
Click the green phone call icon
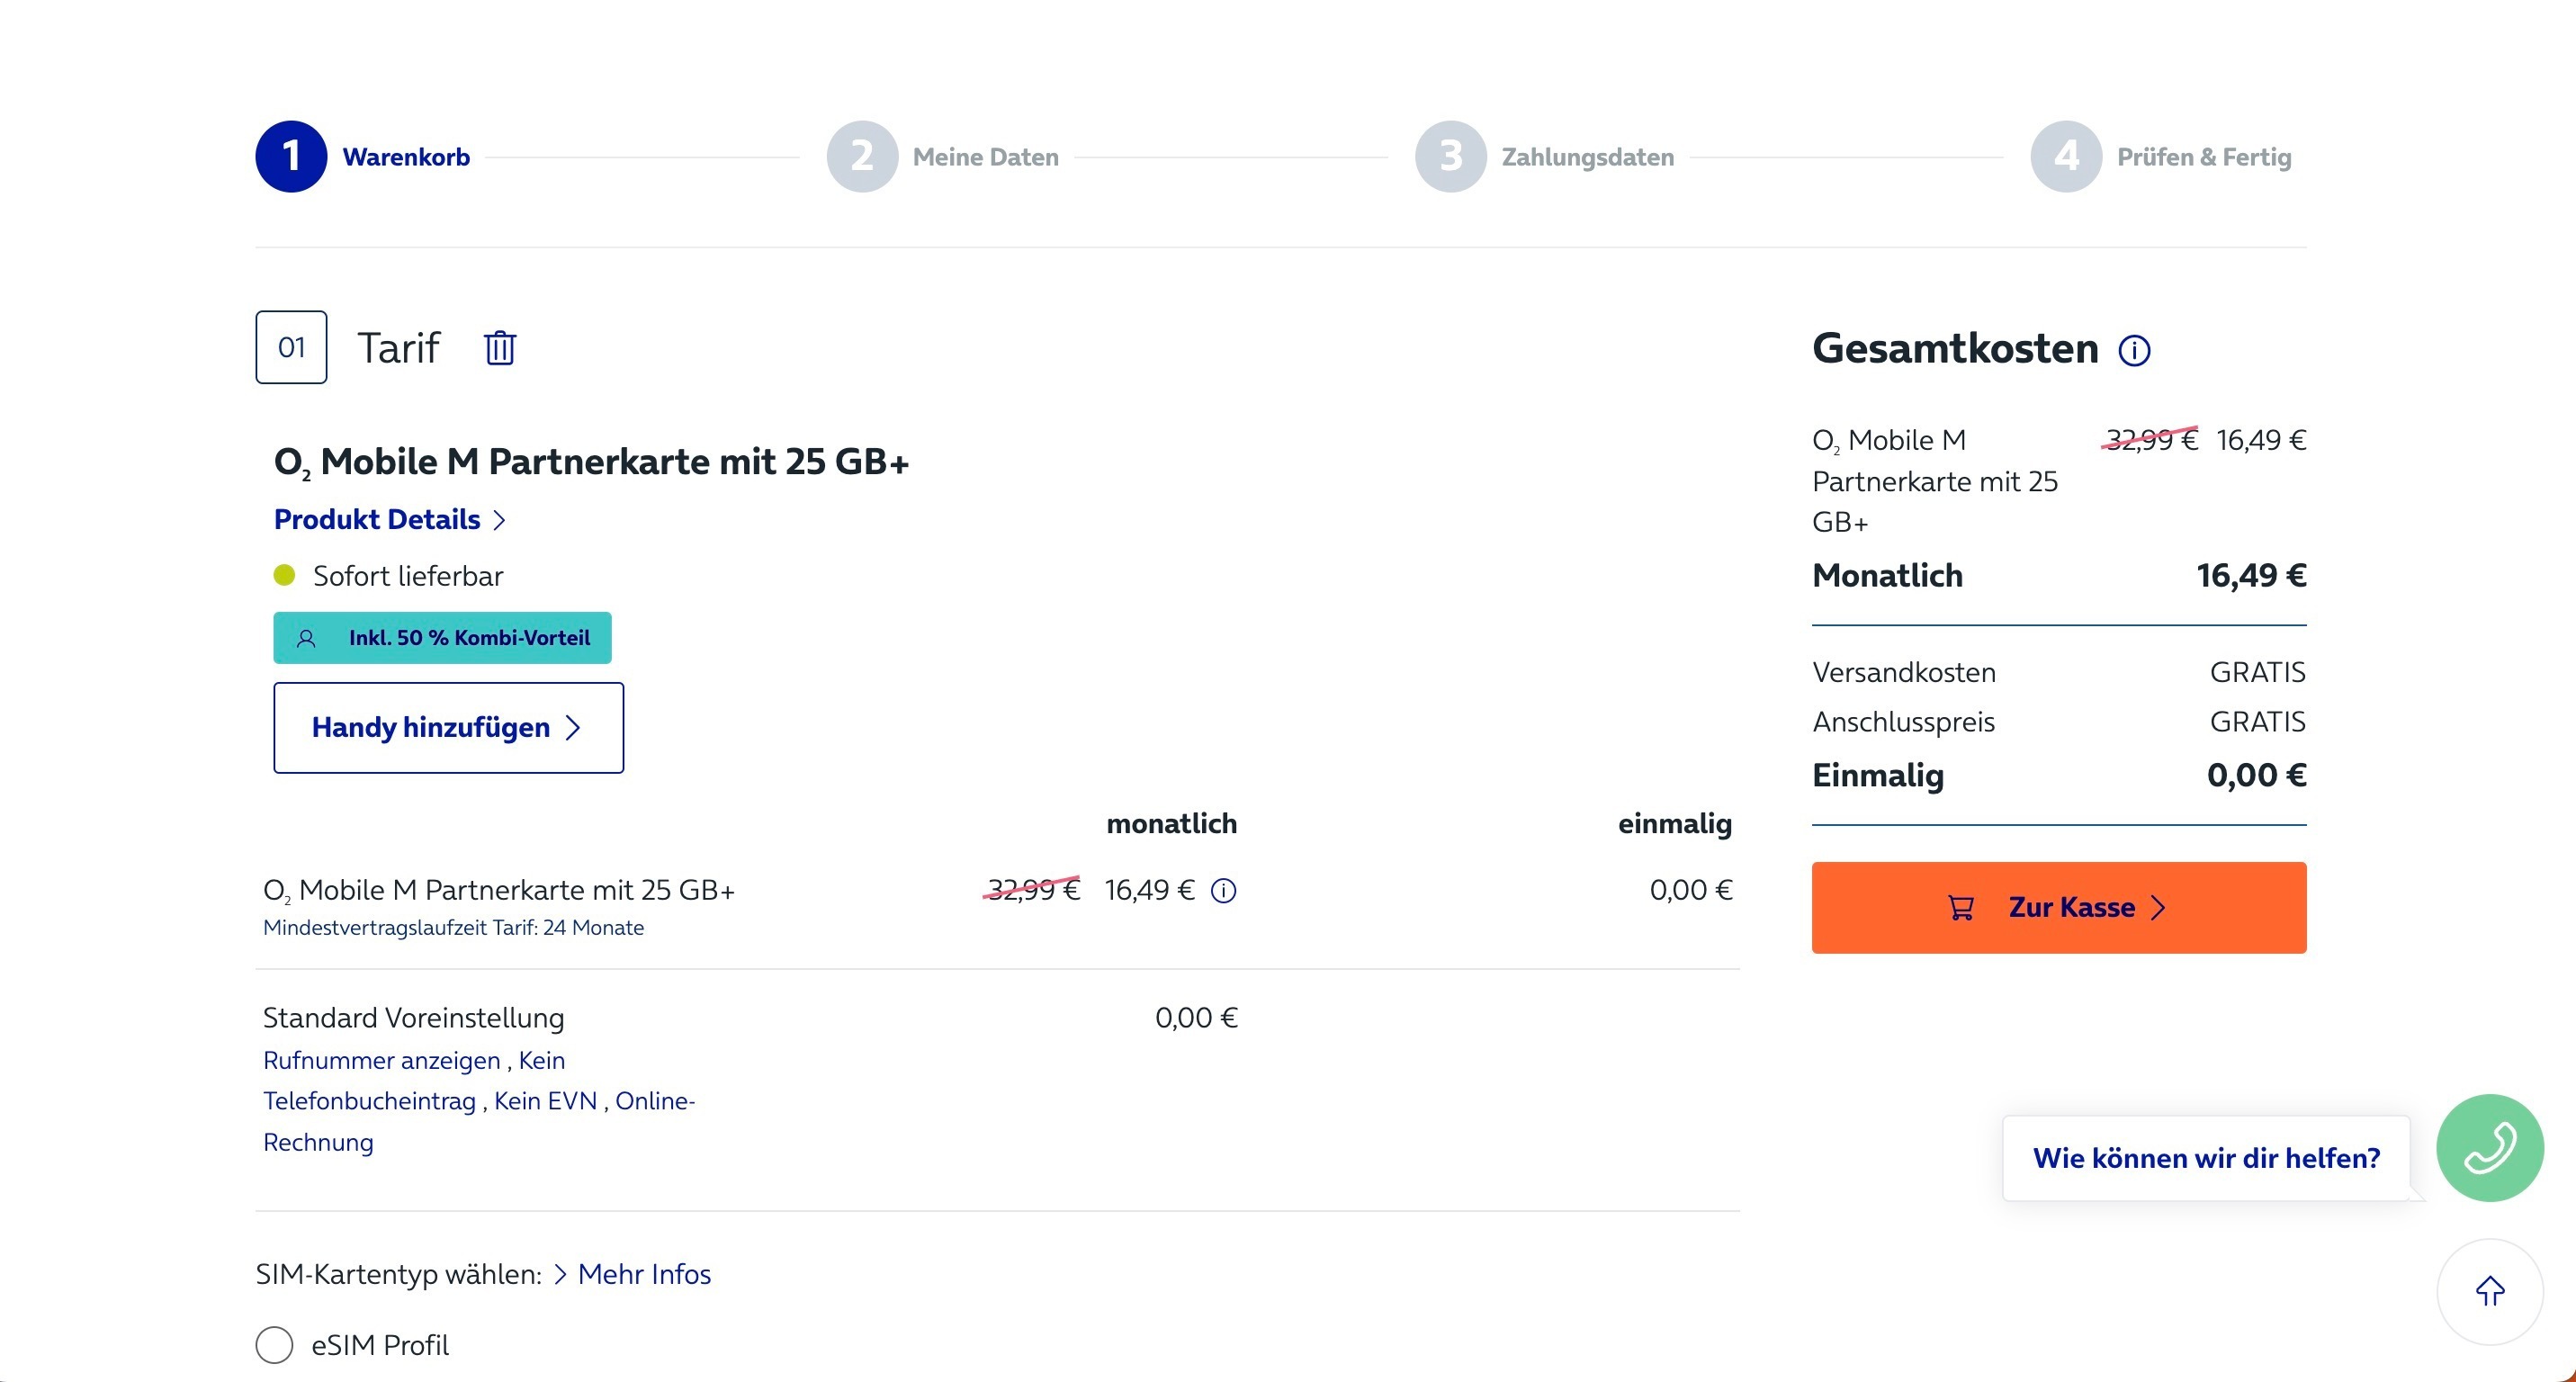pyautogui.click(x=2489, y=1148)
